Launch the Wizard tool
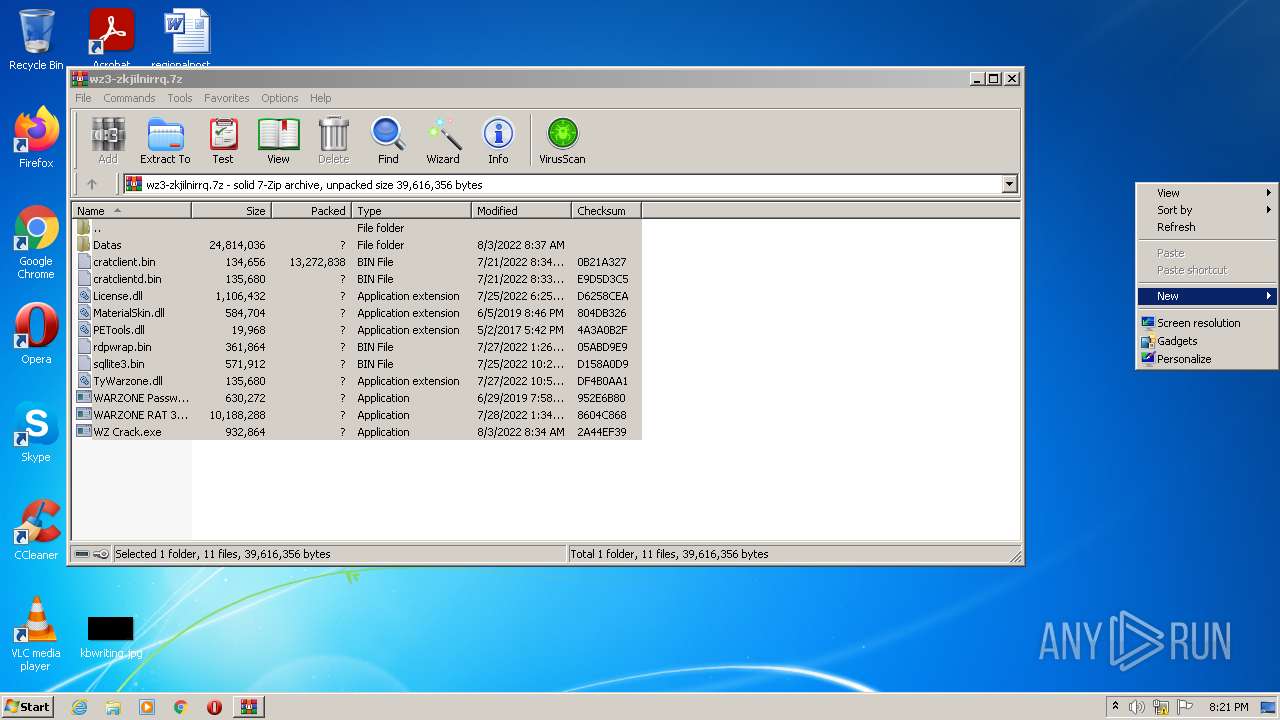1280x720 pixels. 443,140
